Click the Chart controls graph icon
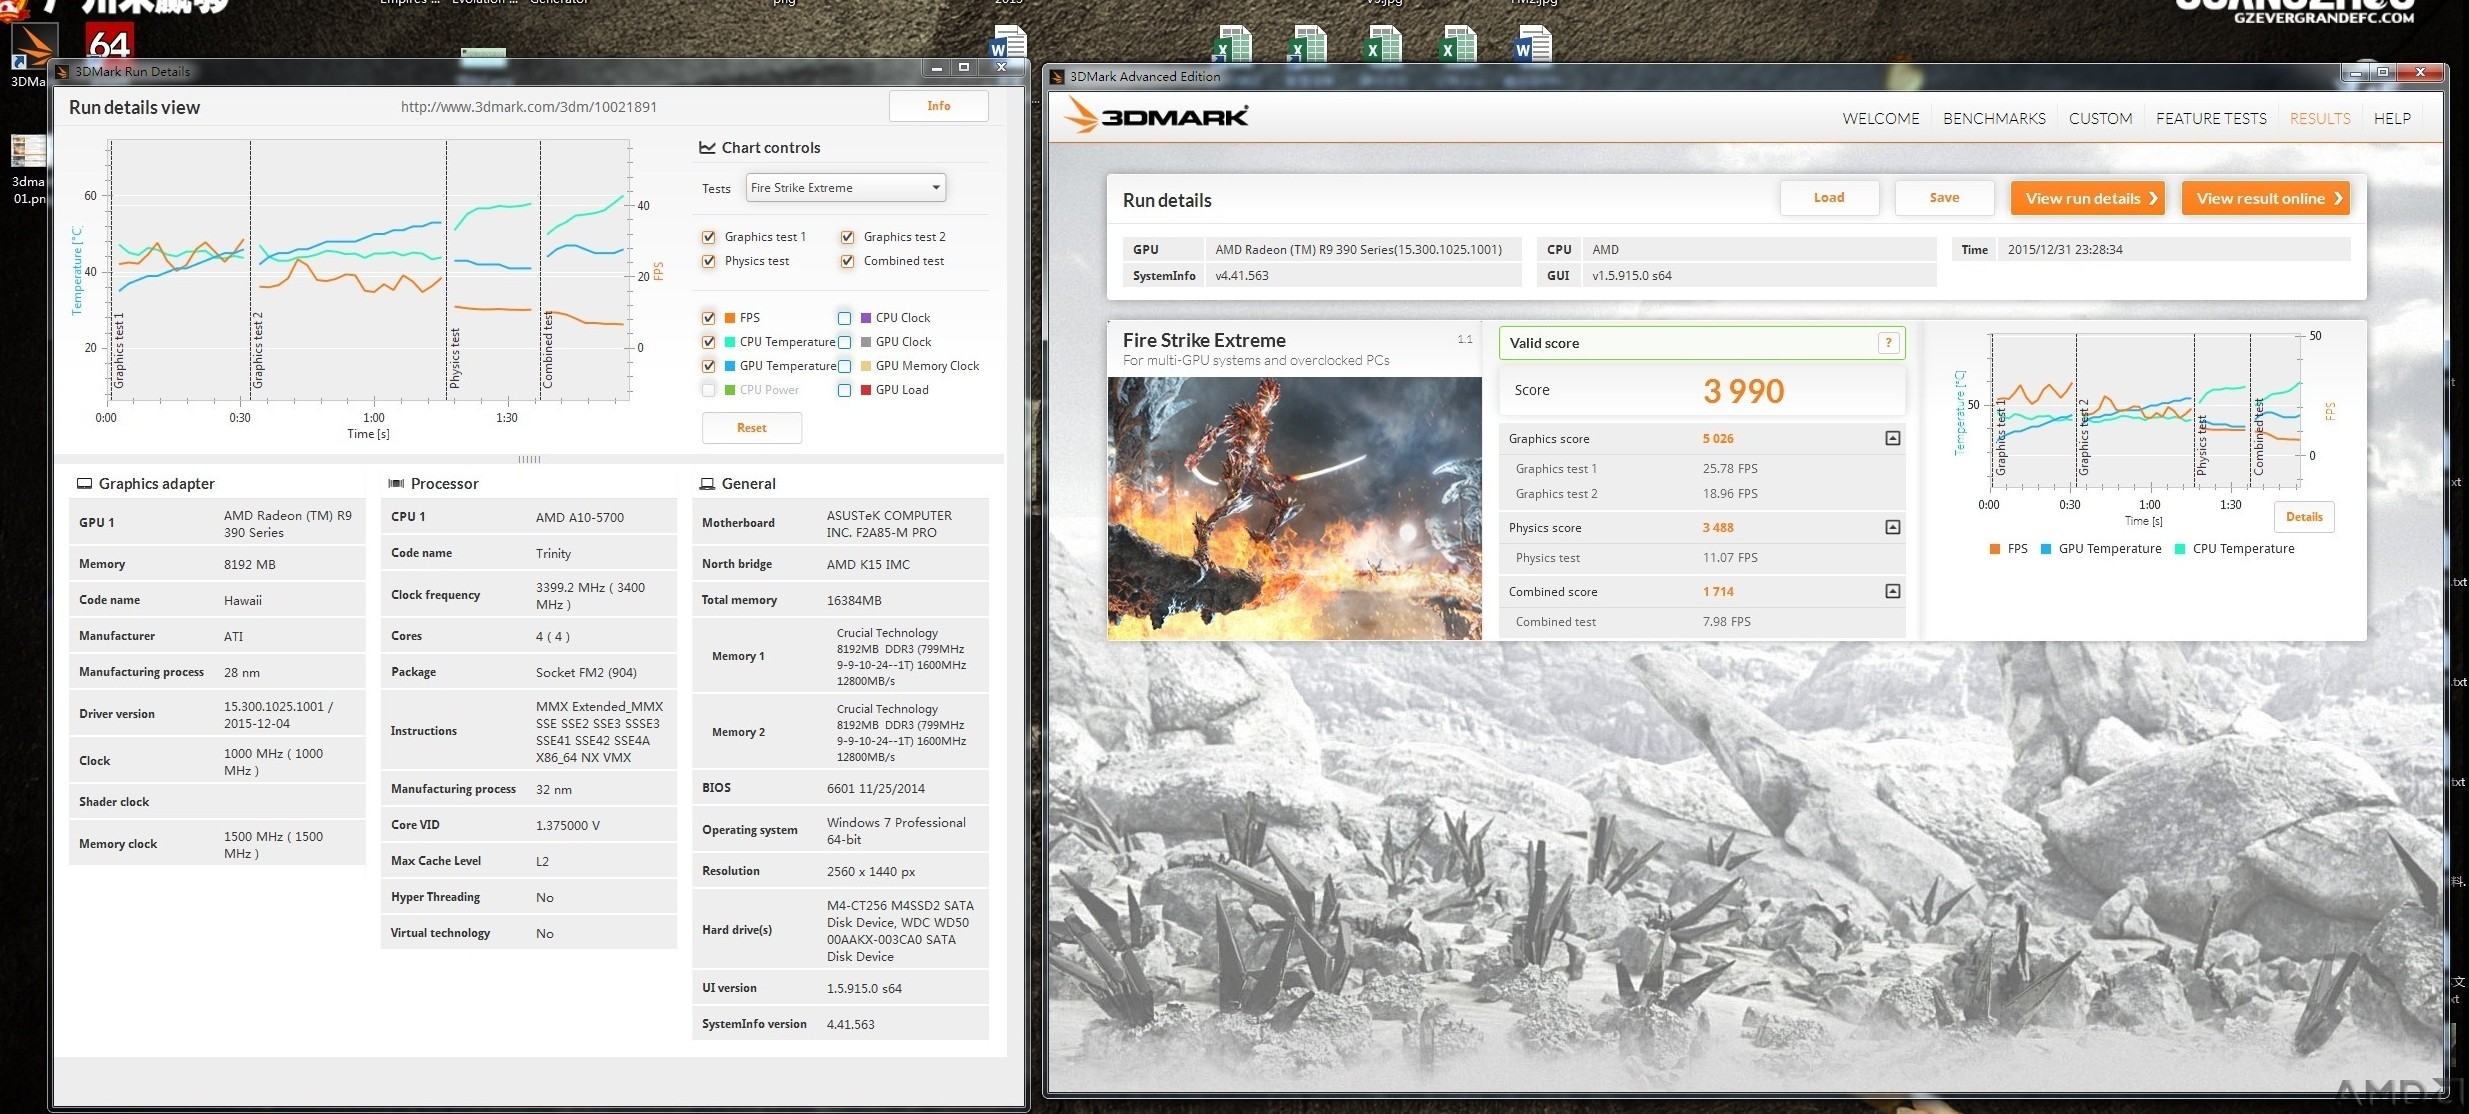This screenshot has height=1114, width=2469. 707,147
